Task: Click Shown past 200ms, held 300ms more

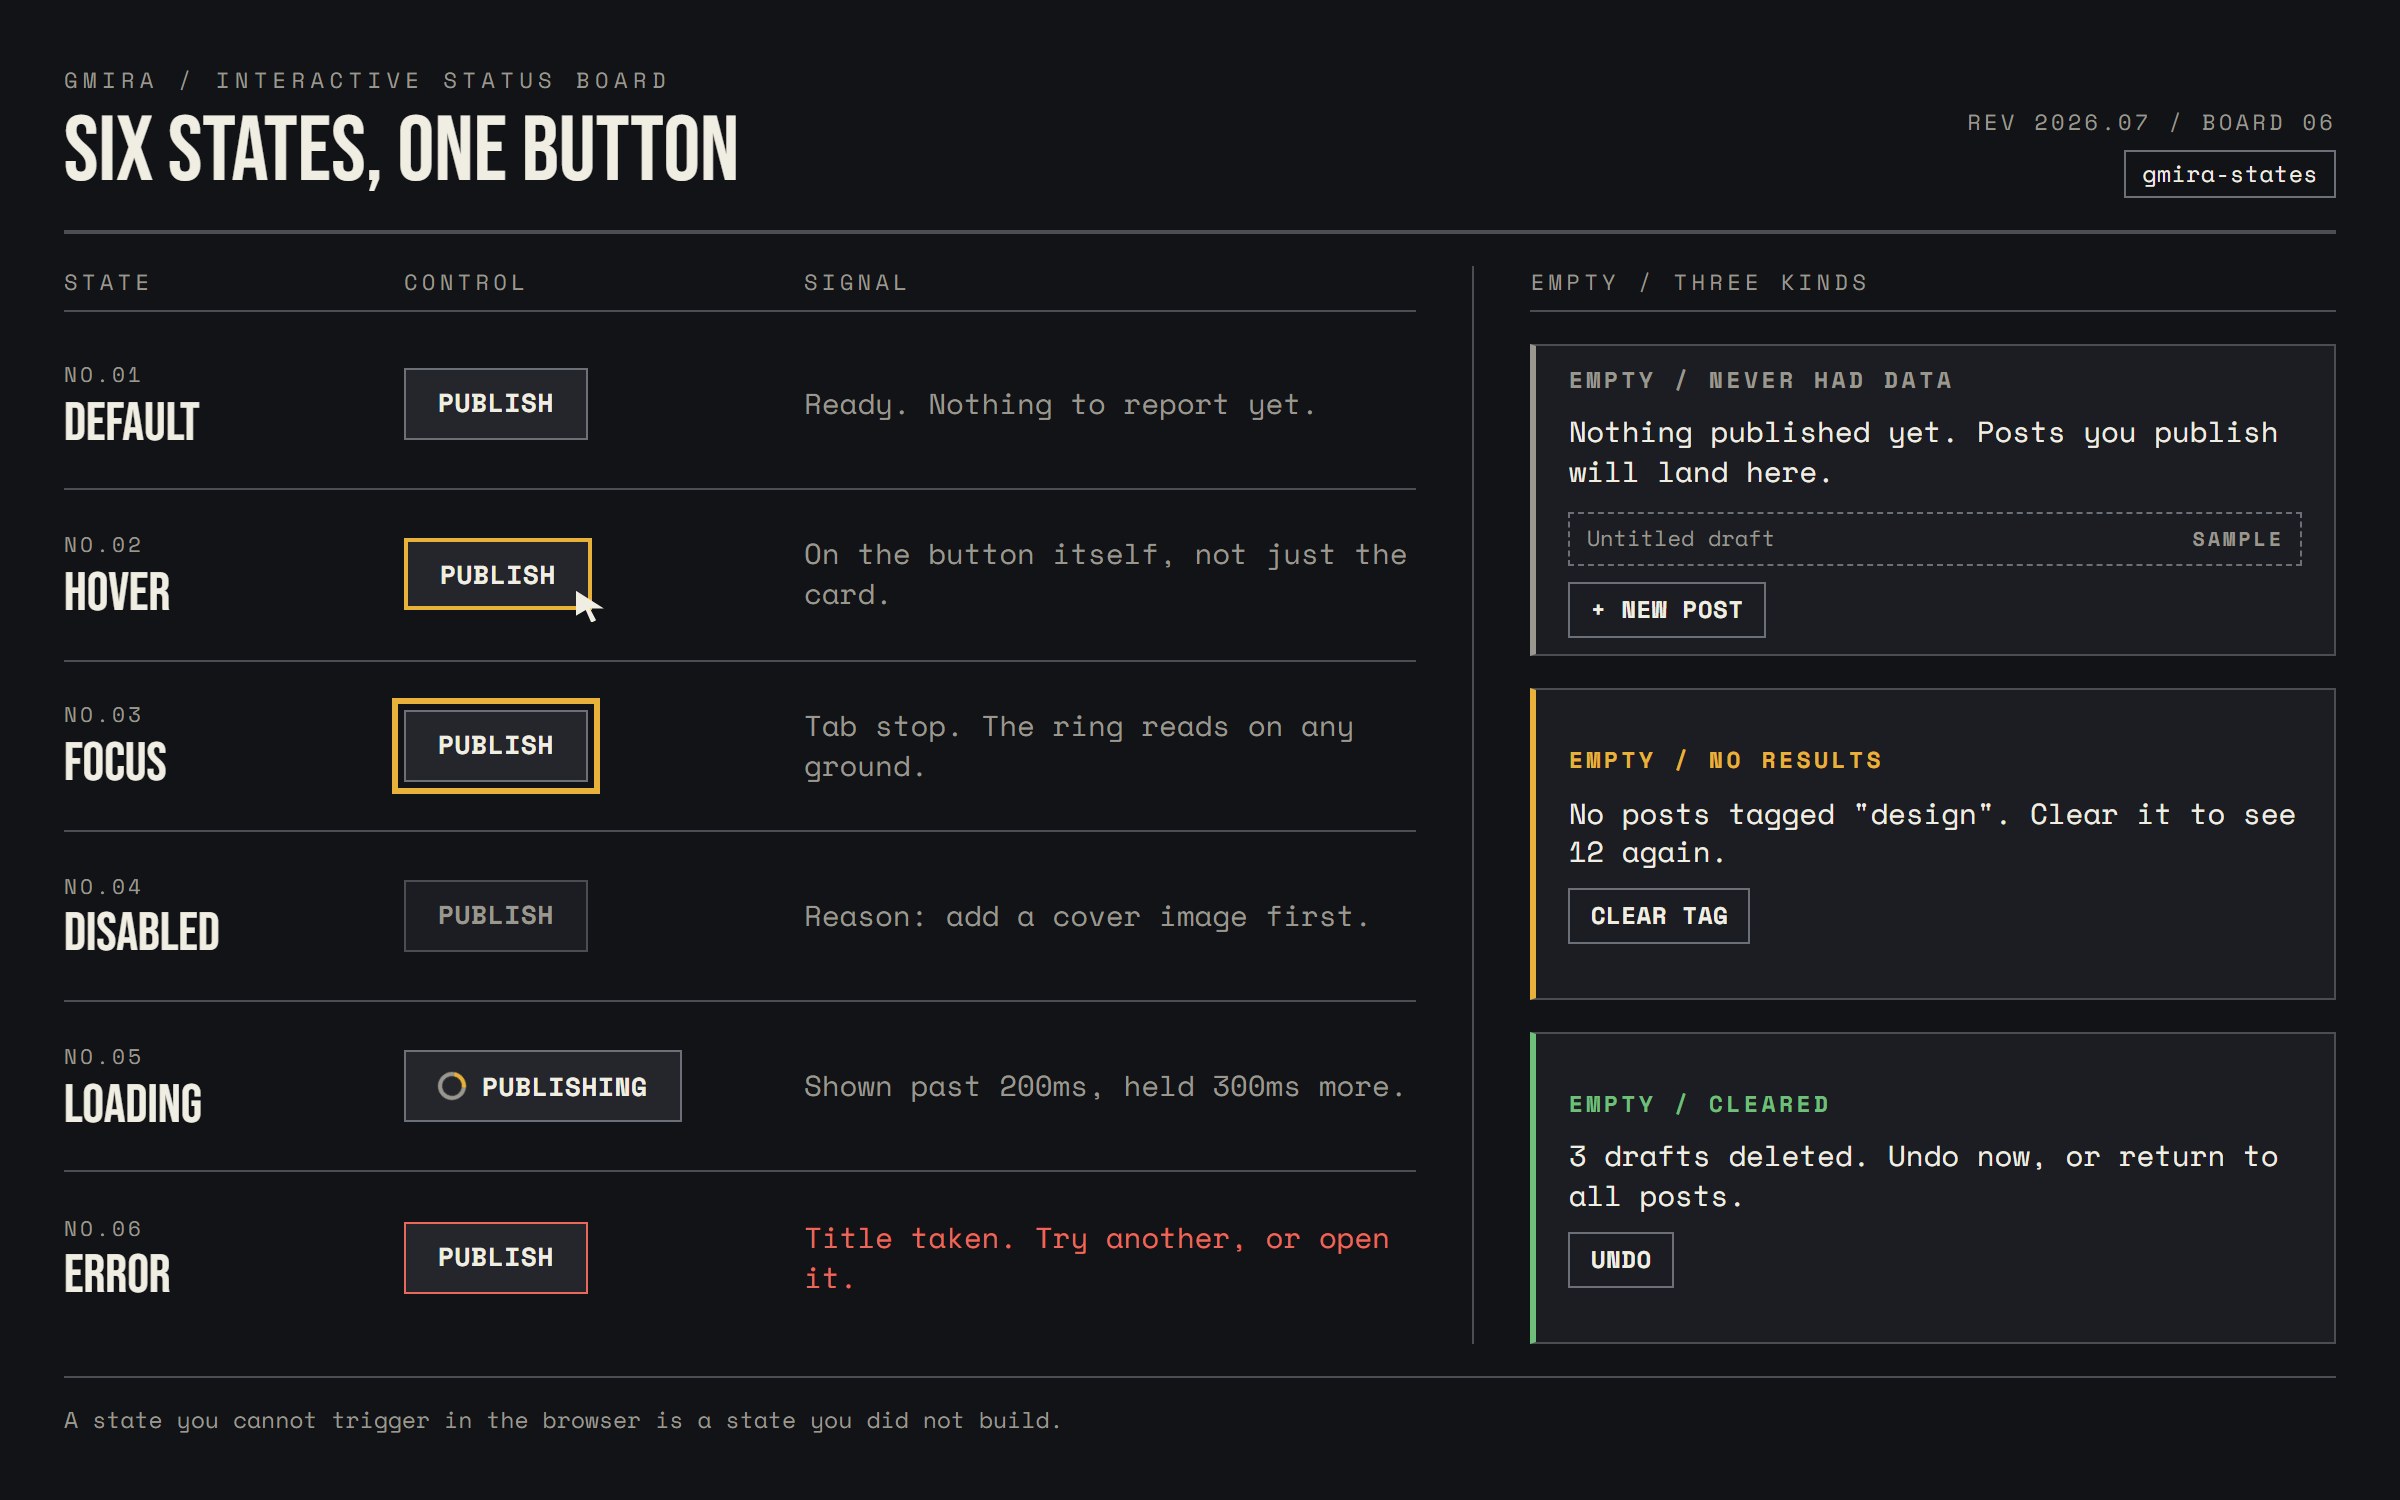Action: [1104, 1087]
